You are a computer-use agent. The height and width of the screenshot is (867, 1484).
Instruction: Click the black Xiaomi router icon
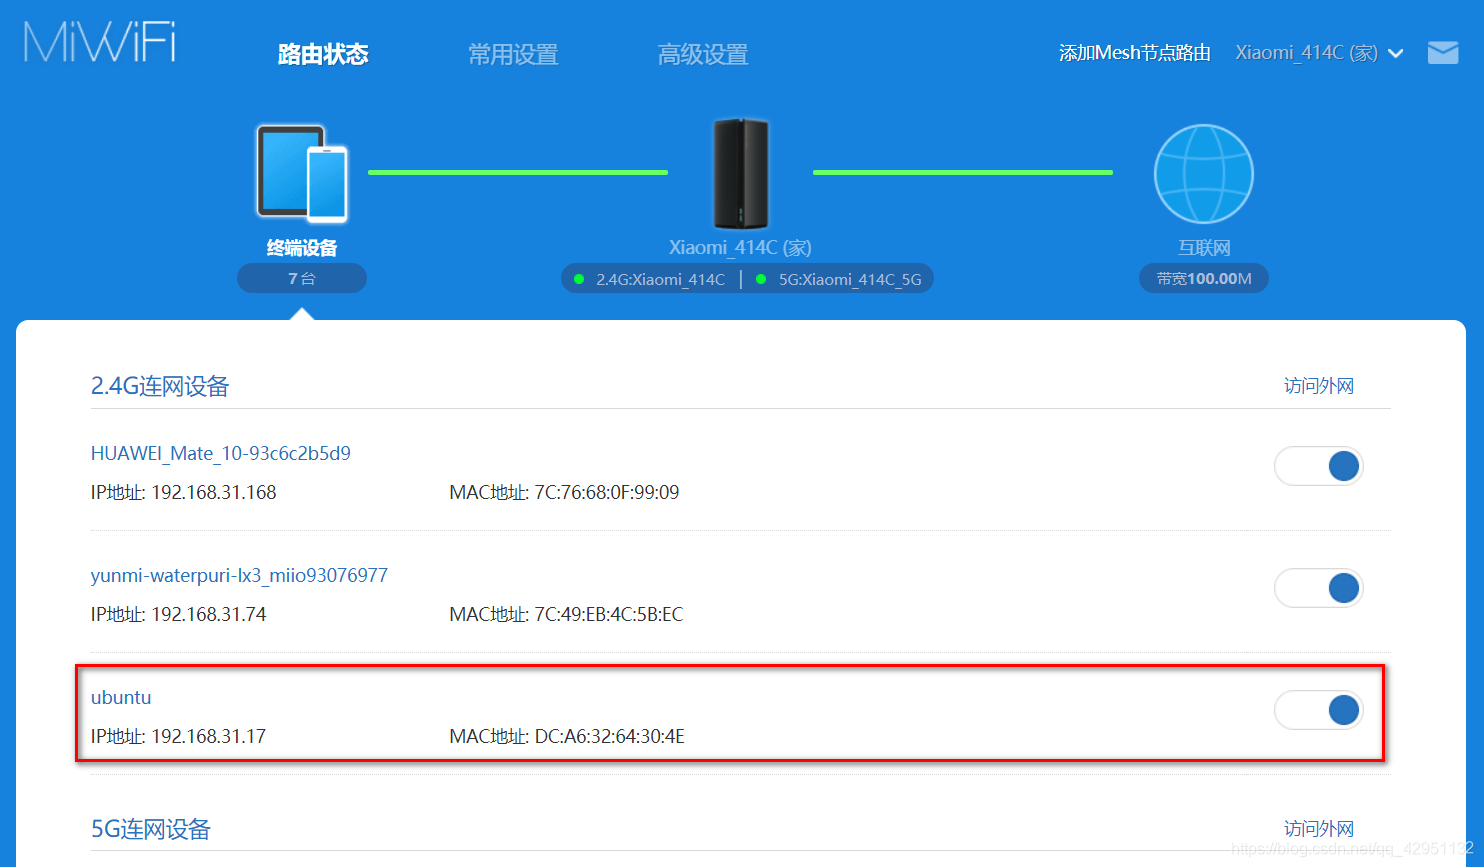(x=741, y=173)
